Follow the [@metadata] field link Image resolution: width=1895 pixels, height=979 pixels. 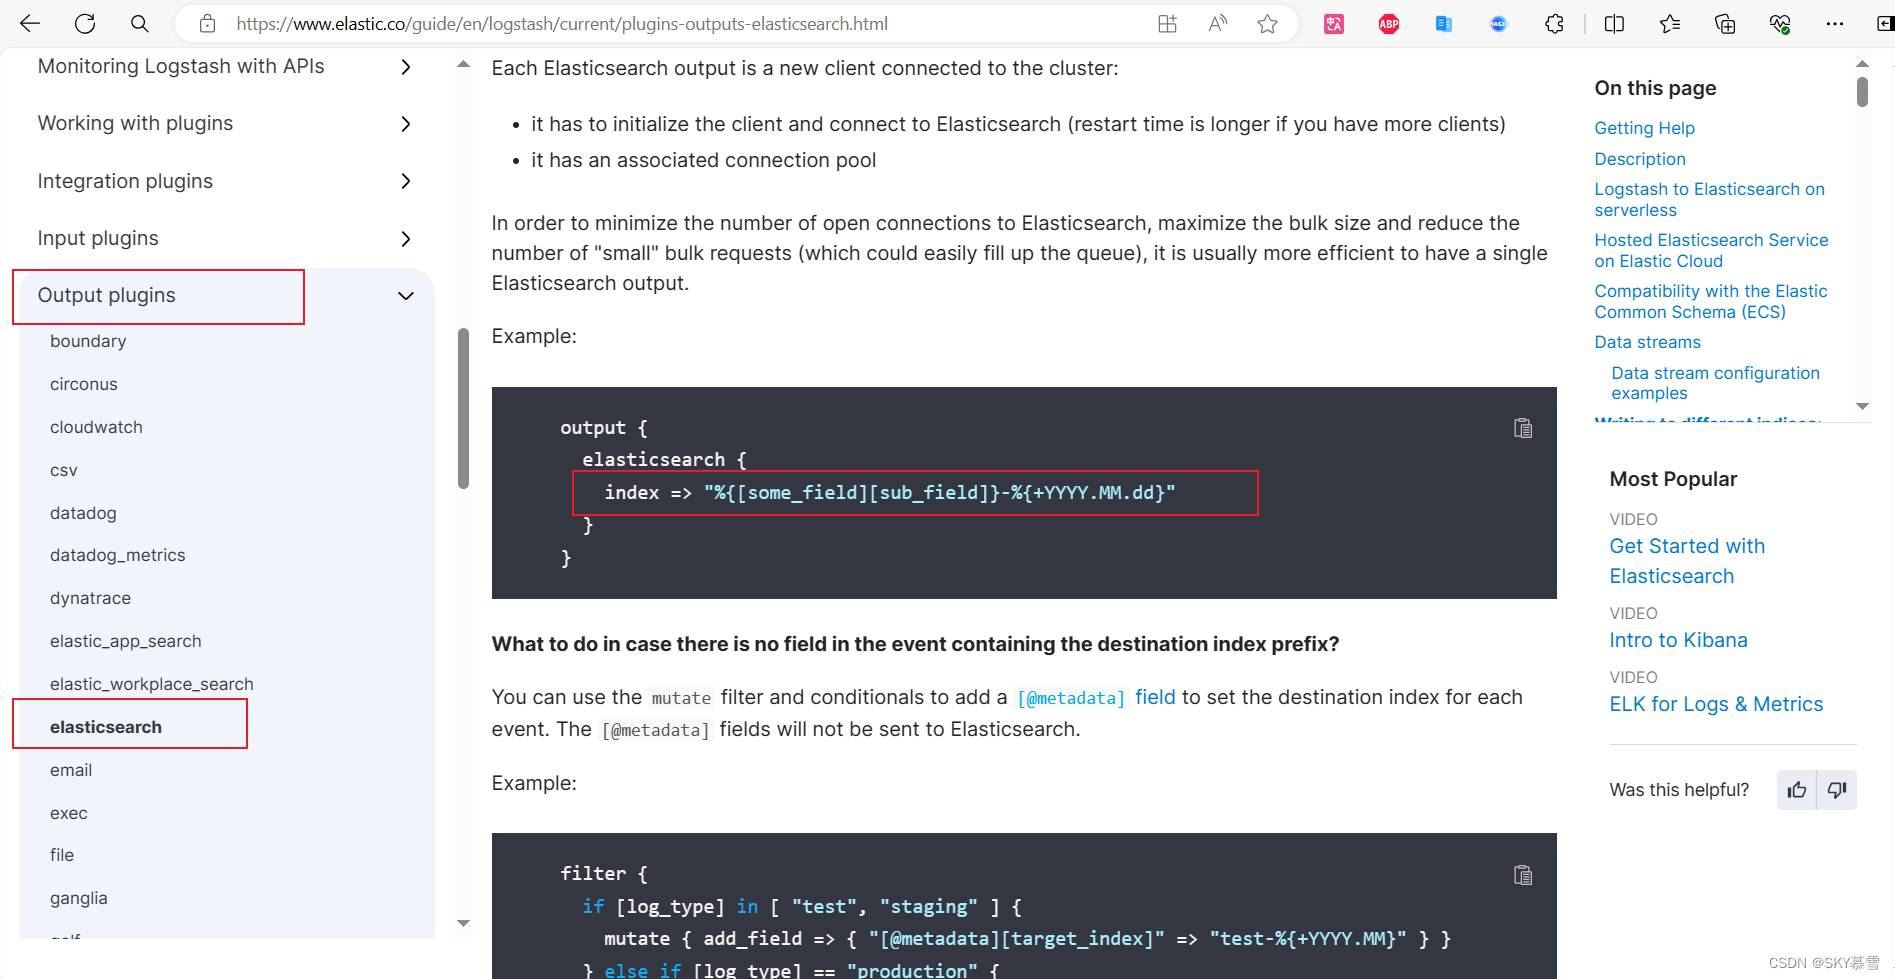[1096, 697]
